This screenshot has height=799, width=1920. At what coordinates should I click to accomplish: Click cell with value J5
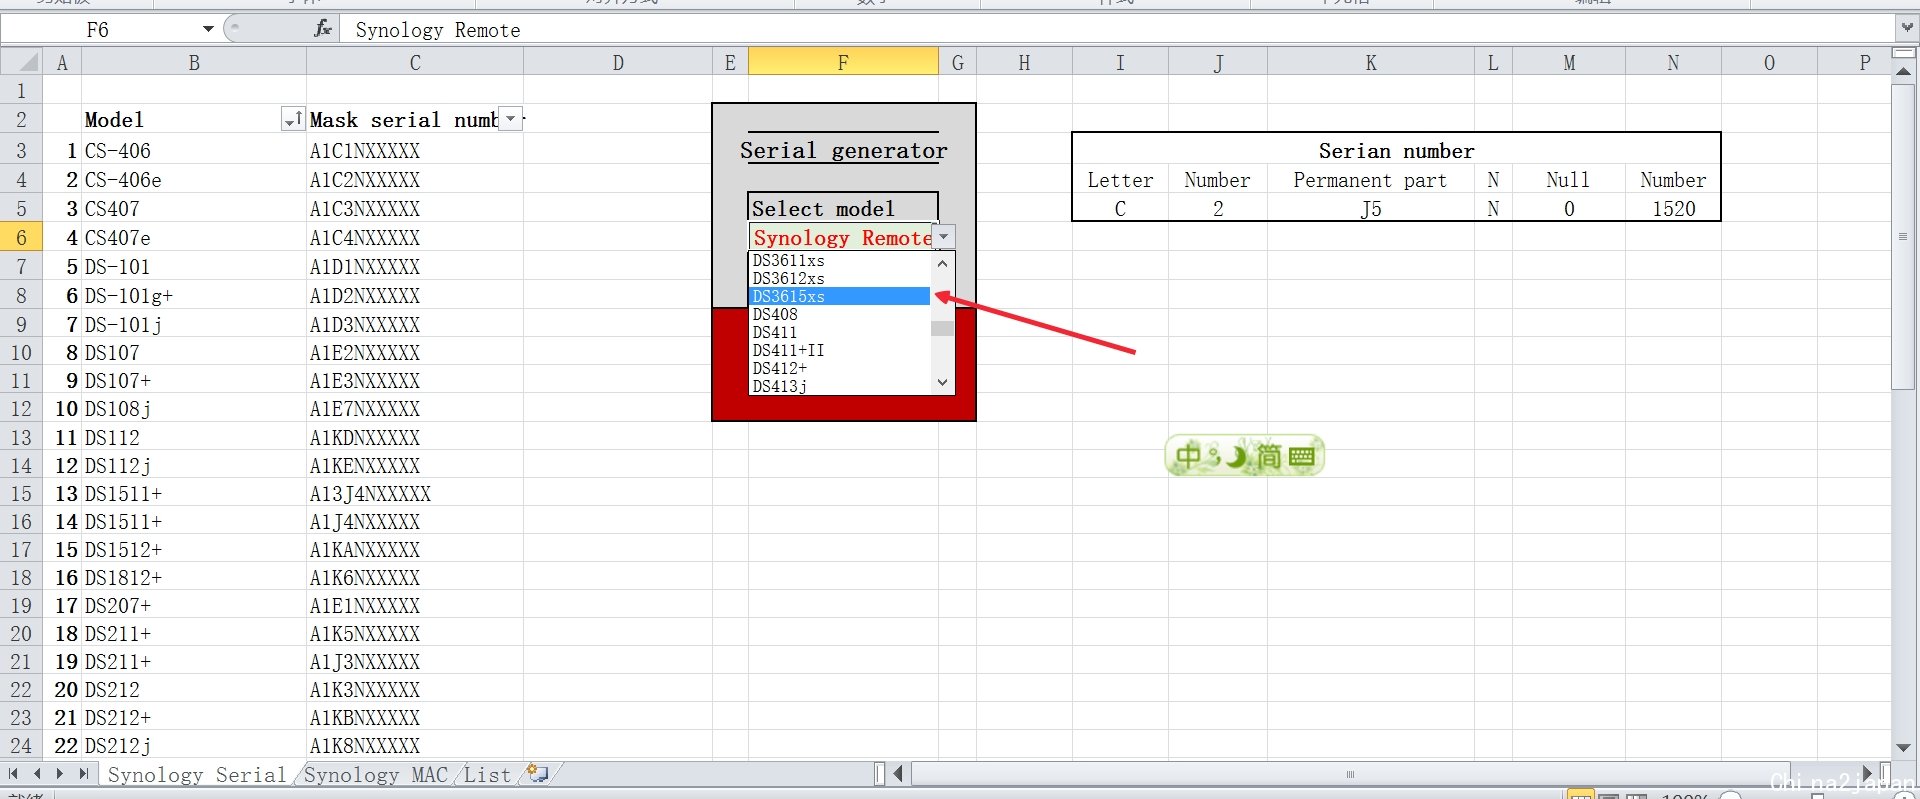pyautogui.click(x=1371, y=208)
